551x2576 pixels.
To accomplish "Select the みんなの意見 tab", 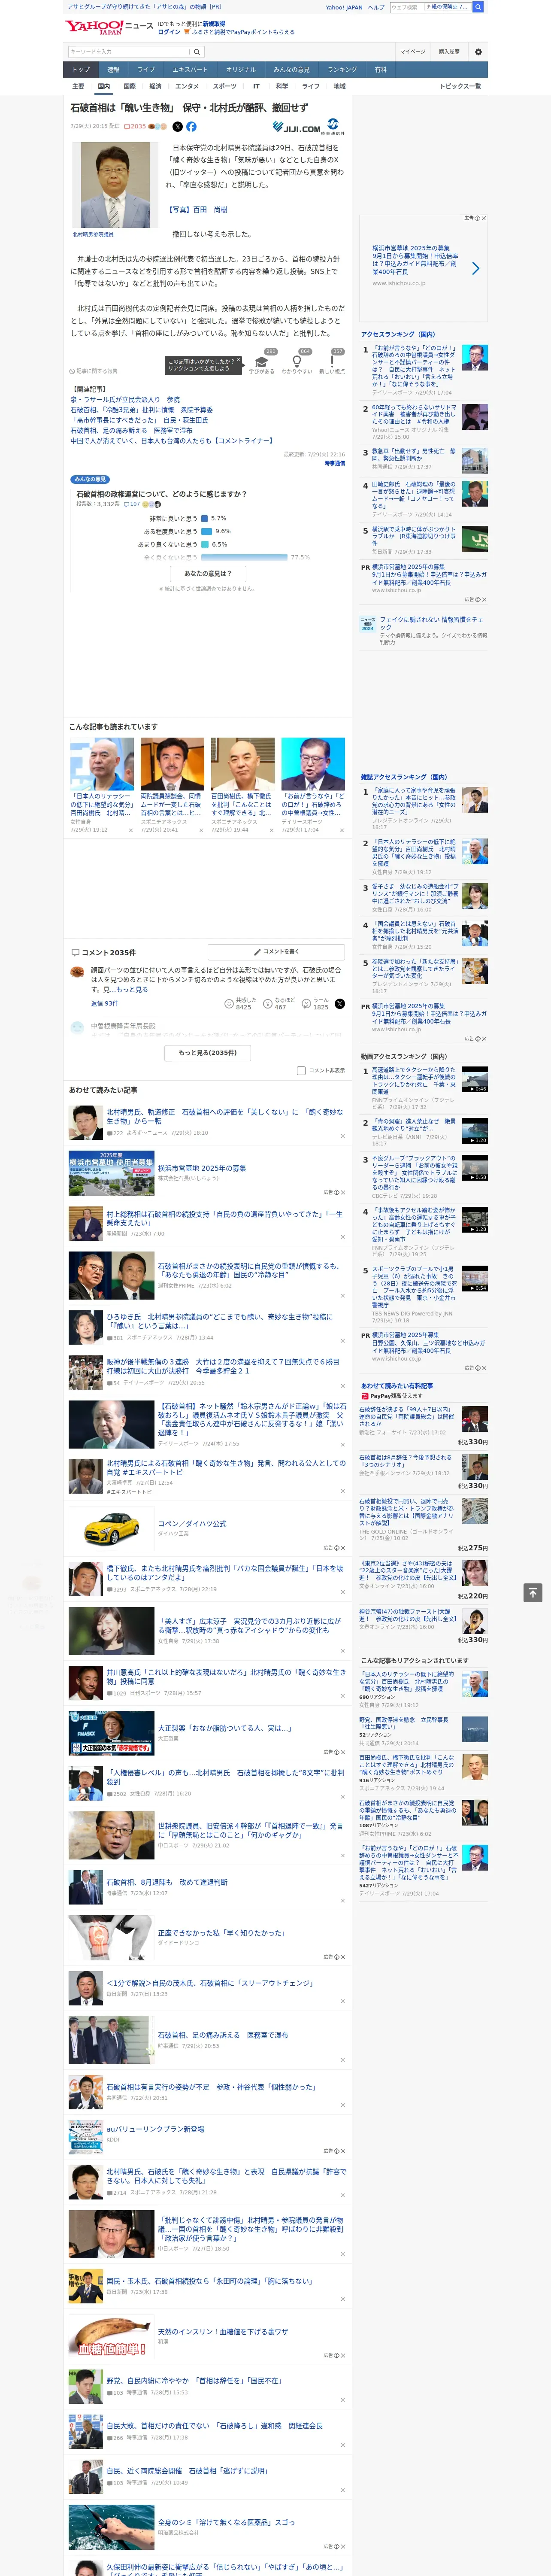I will tap(291, 70).
